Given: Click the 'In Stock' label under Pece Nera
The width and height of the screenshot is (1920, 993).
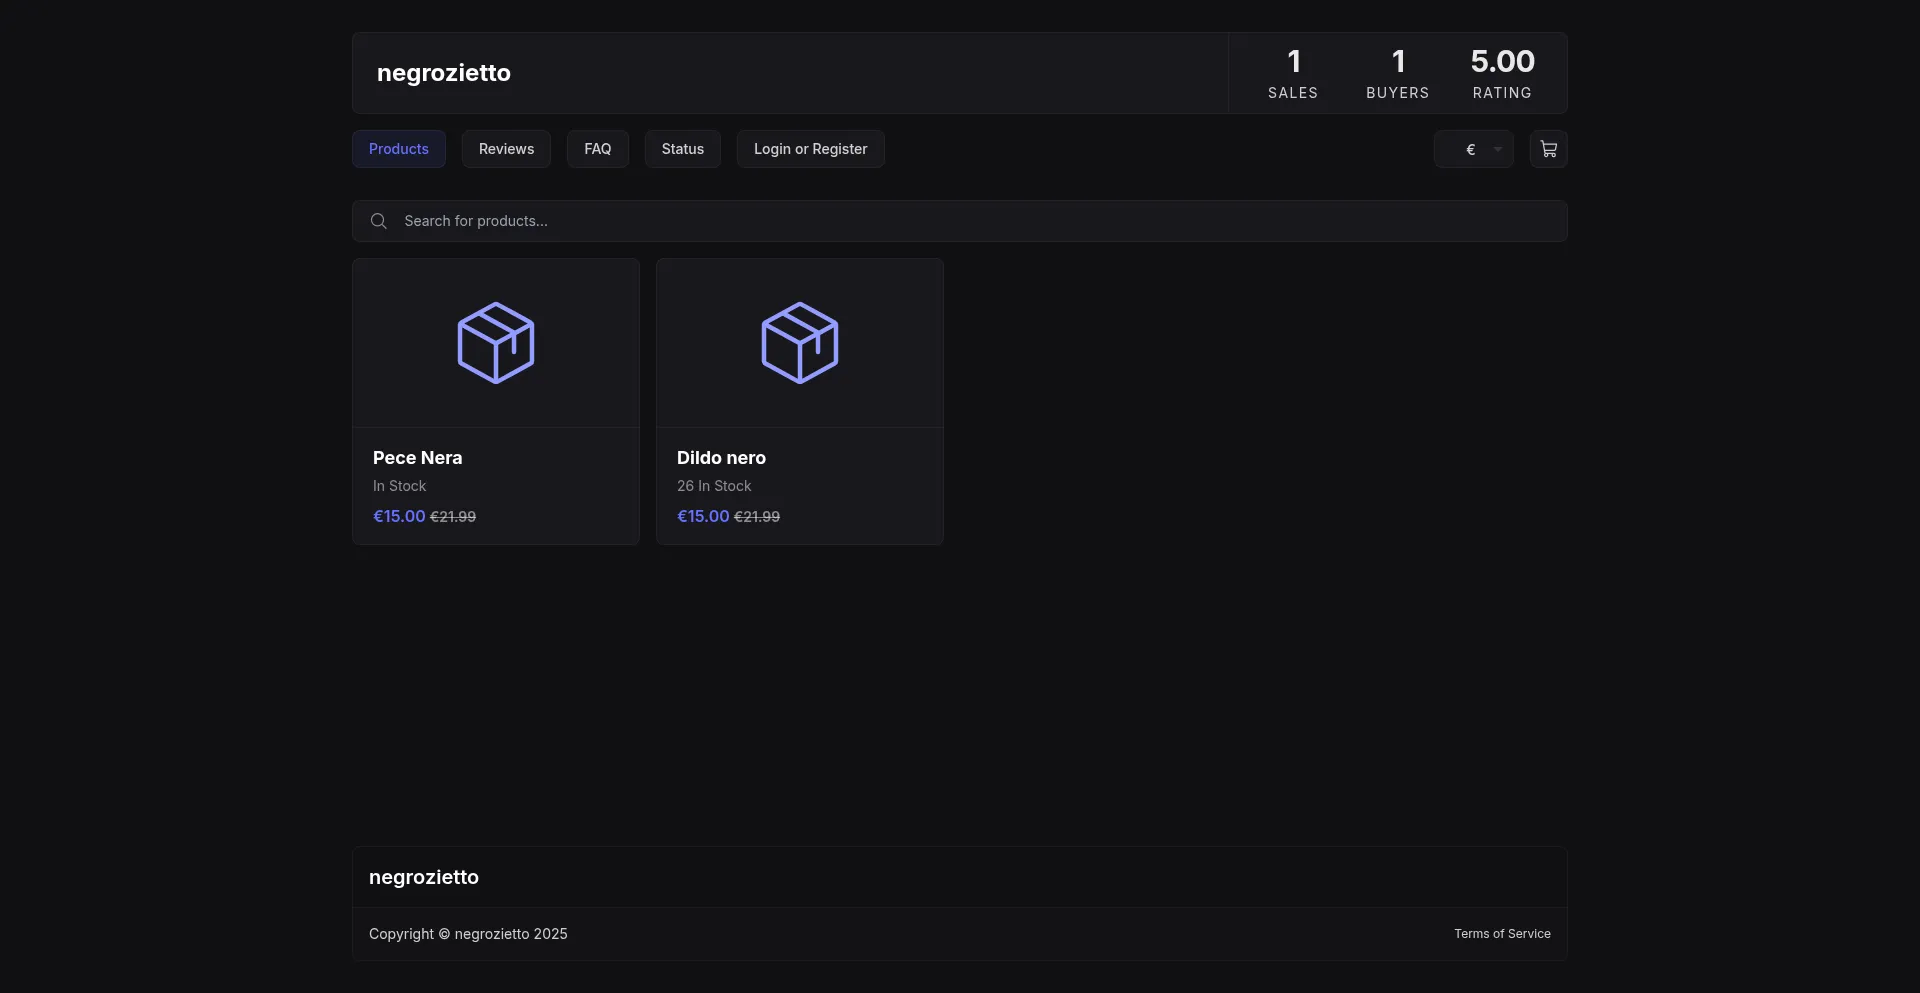Looking at the screenshot, I should 400,486.
